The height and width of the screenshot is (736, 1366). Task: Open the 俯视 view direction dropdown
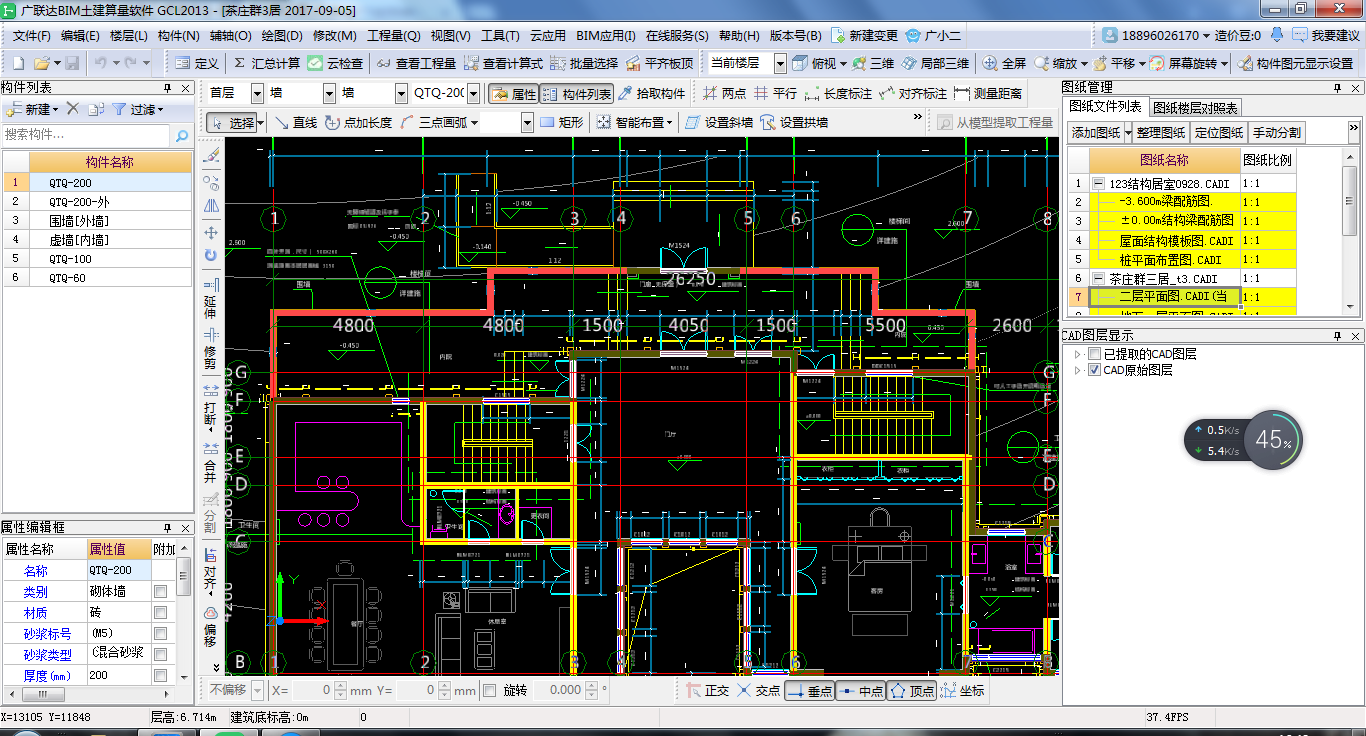click(x=842, y=63)
